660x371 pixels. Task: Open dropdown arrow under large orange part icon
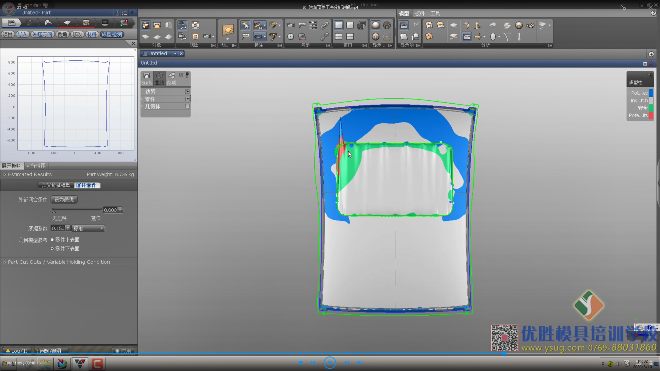[x=228, y=40]
